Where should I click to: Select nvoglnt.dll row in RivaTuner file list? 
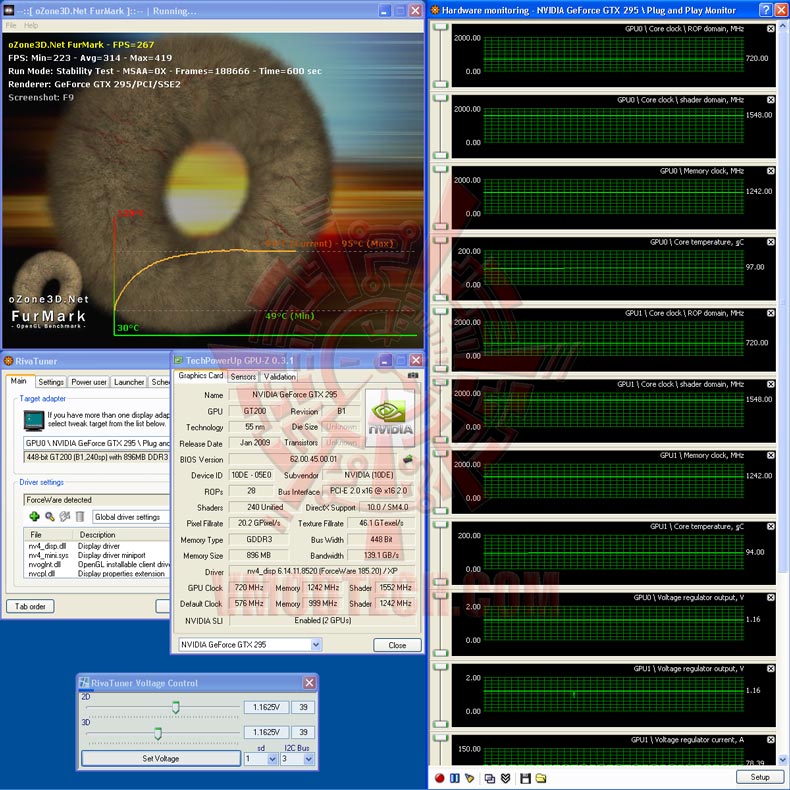tap(97, 564)
